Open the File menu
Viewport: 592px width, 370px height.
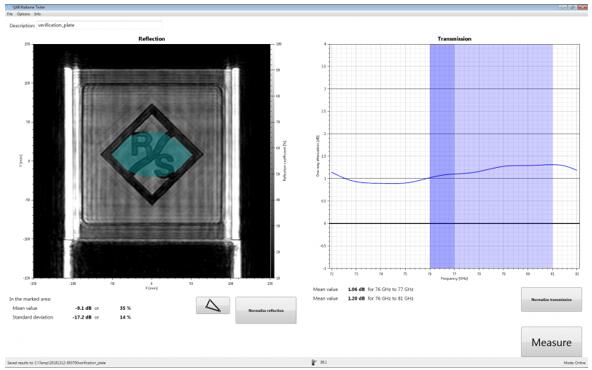coord(10,14)
